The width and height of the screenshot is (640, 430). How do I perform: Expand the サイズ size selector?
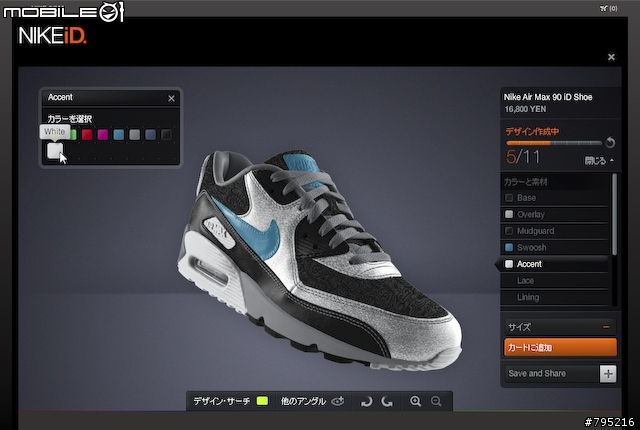(x=560, y=327)
